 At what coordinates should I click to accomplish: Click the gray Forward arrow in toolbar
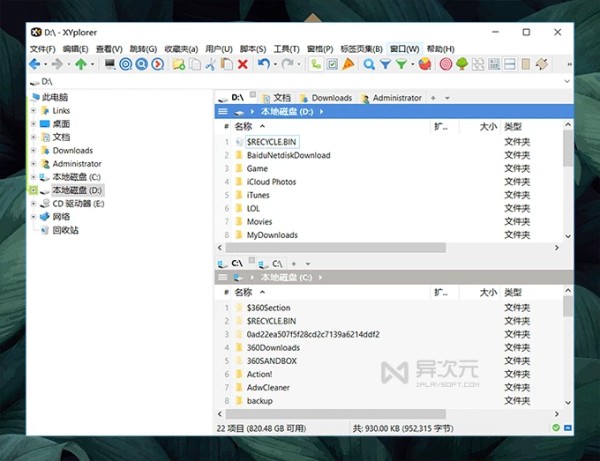(x=57, y=64)
